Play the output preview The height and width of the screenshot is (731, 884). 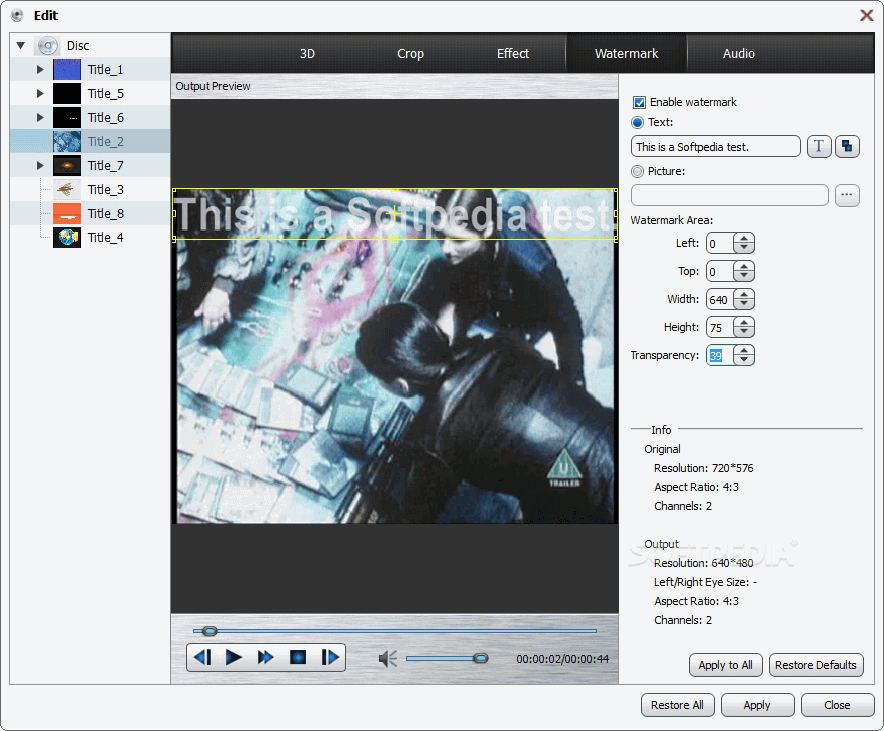[233, 657]
